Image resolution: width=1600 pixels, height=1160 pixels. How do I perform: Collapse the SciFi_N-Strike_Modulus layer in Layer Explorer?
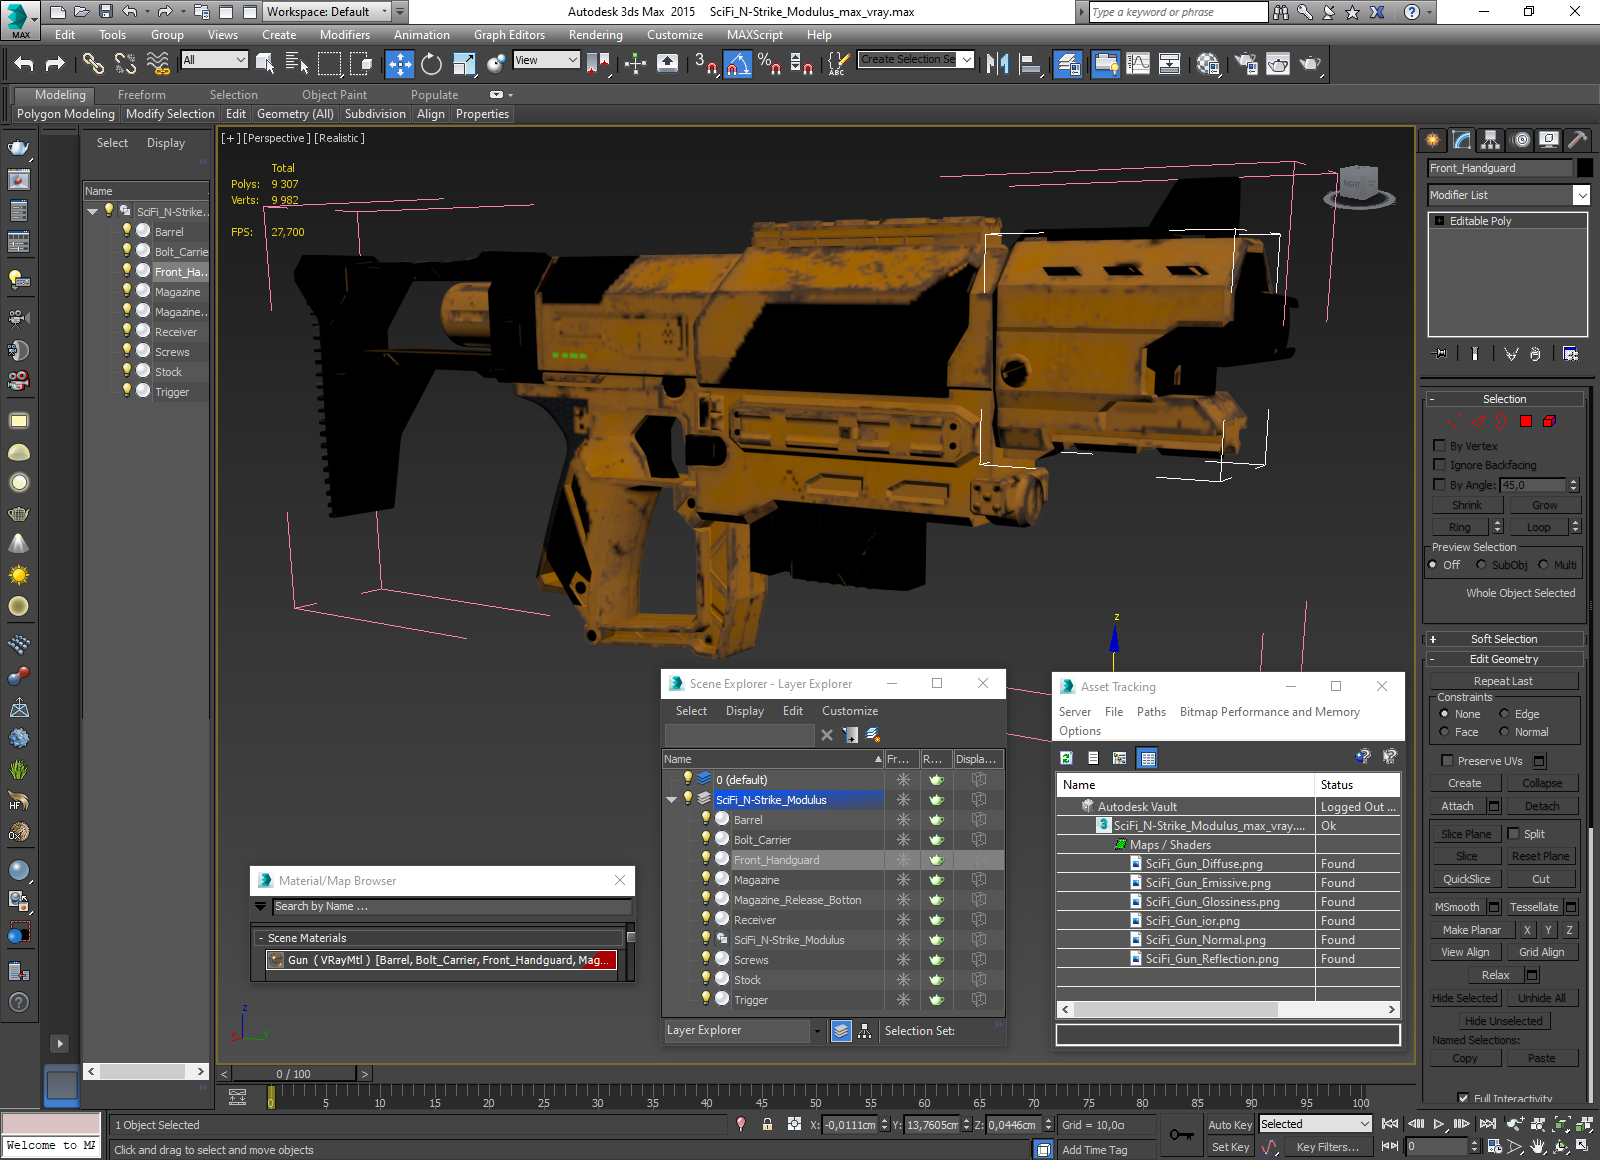tap(672, 800)
